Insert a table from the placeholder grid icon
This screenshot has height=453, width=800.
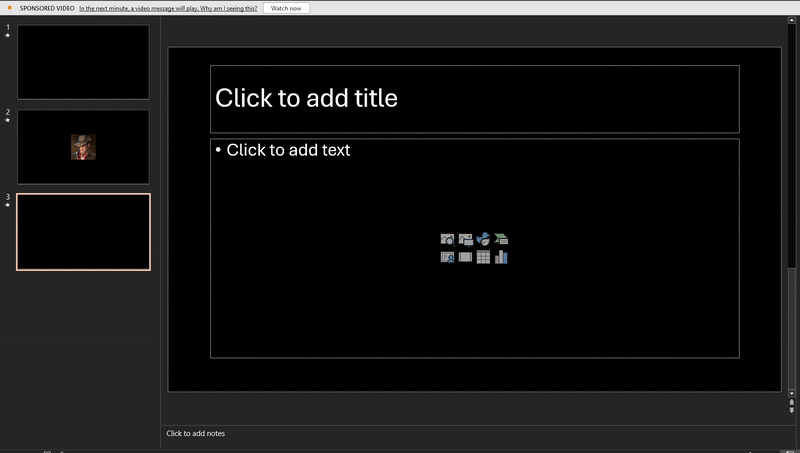point(483,257)
